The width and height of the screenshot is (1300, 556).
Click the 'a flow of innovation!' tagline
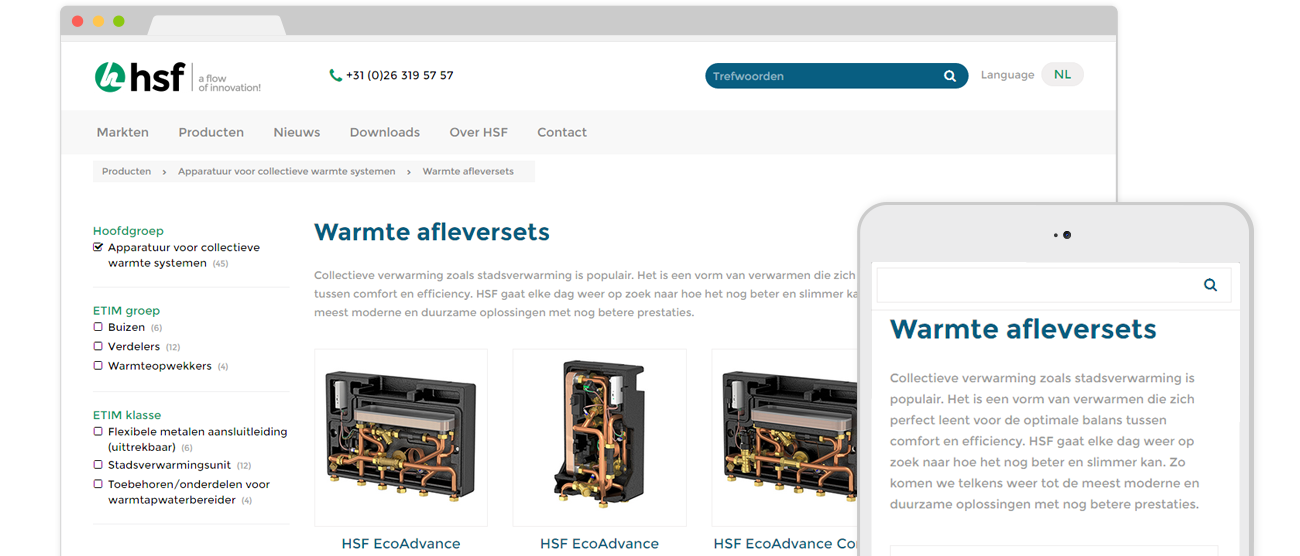229,83
